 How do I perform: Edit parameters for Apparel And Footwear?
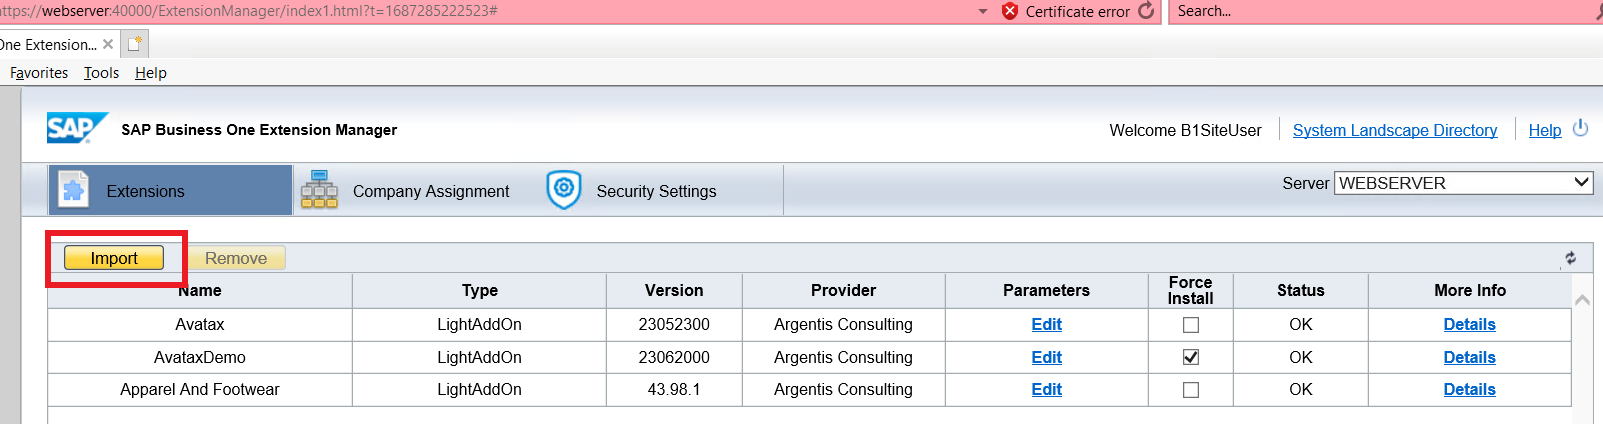(1046, 389)
